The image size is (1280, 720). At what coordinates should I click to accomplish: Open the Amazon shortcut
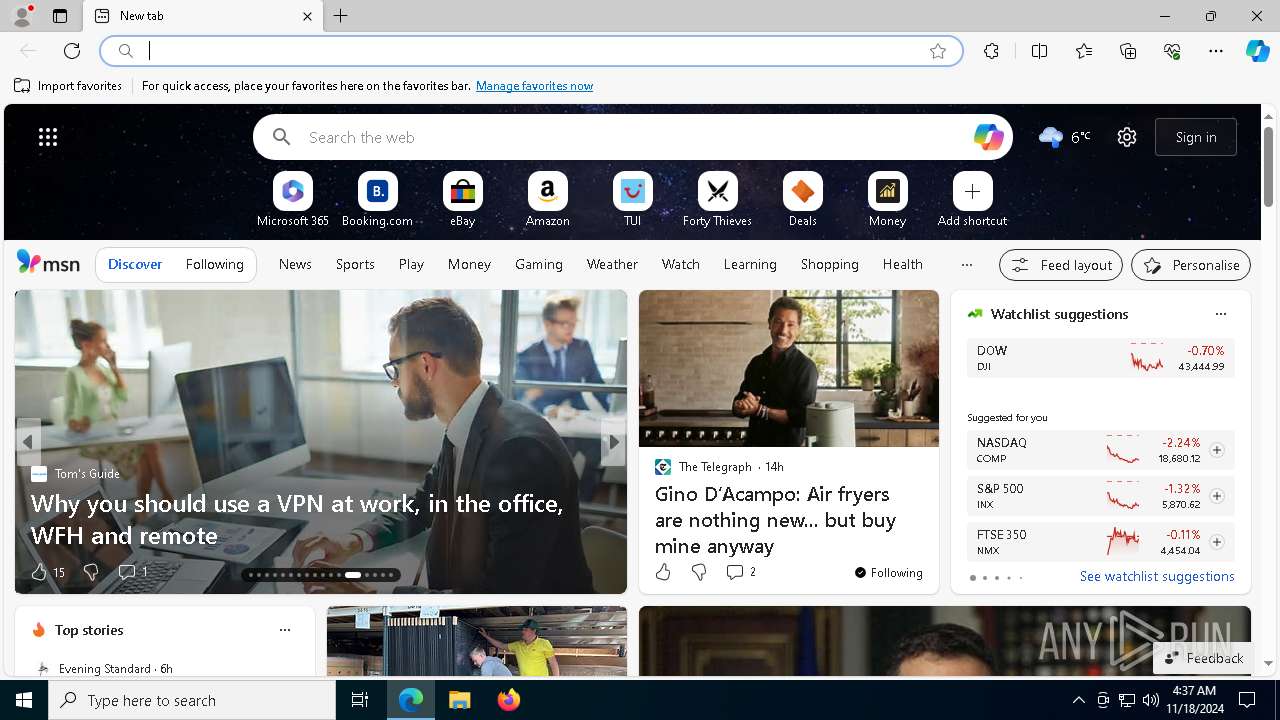coord(547,200)
